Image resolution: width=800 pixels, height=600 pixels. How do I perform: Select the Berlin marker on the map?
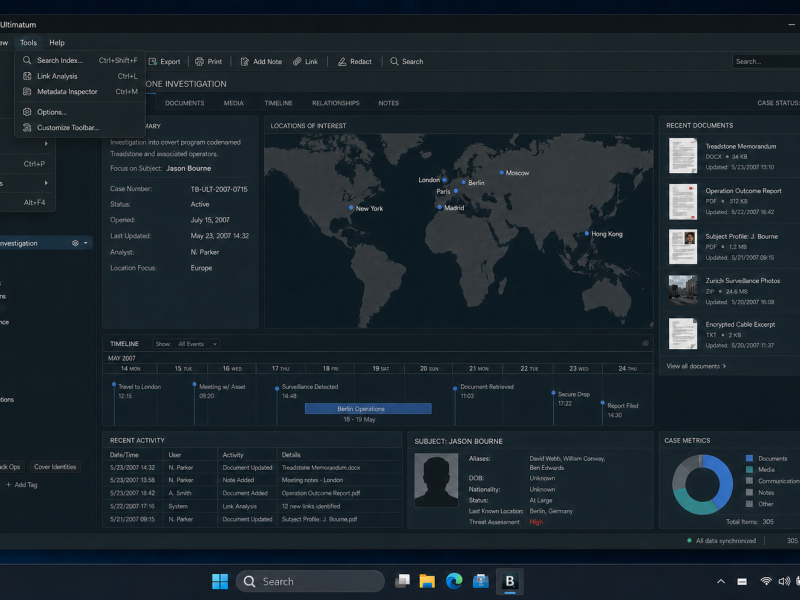pos(463,182)
